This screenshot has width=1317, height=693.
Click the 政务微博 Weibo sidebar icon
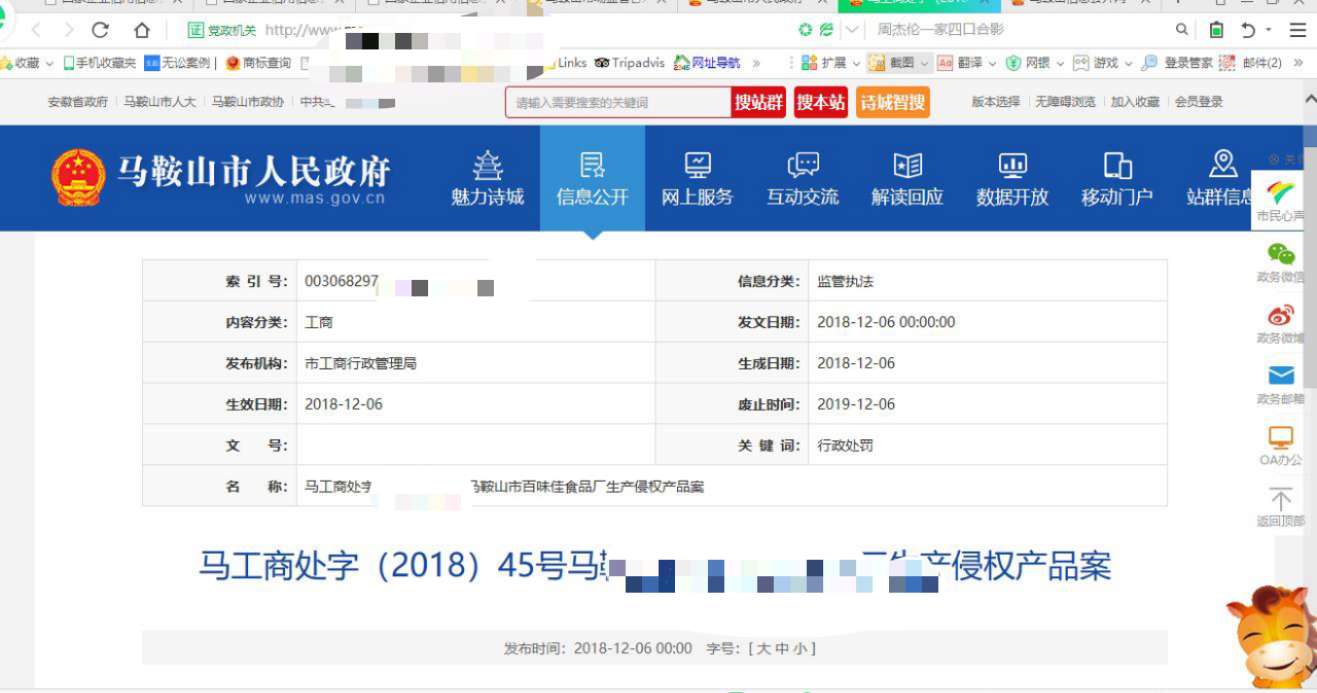1282,315
